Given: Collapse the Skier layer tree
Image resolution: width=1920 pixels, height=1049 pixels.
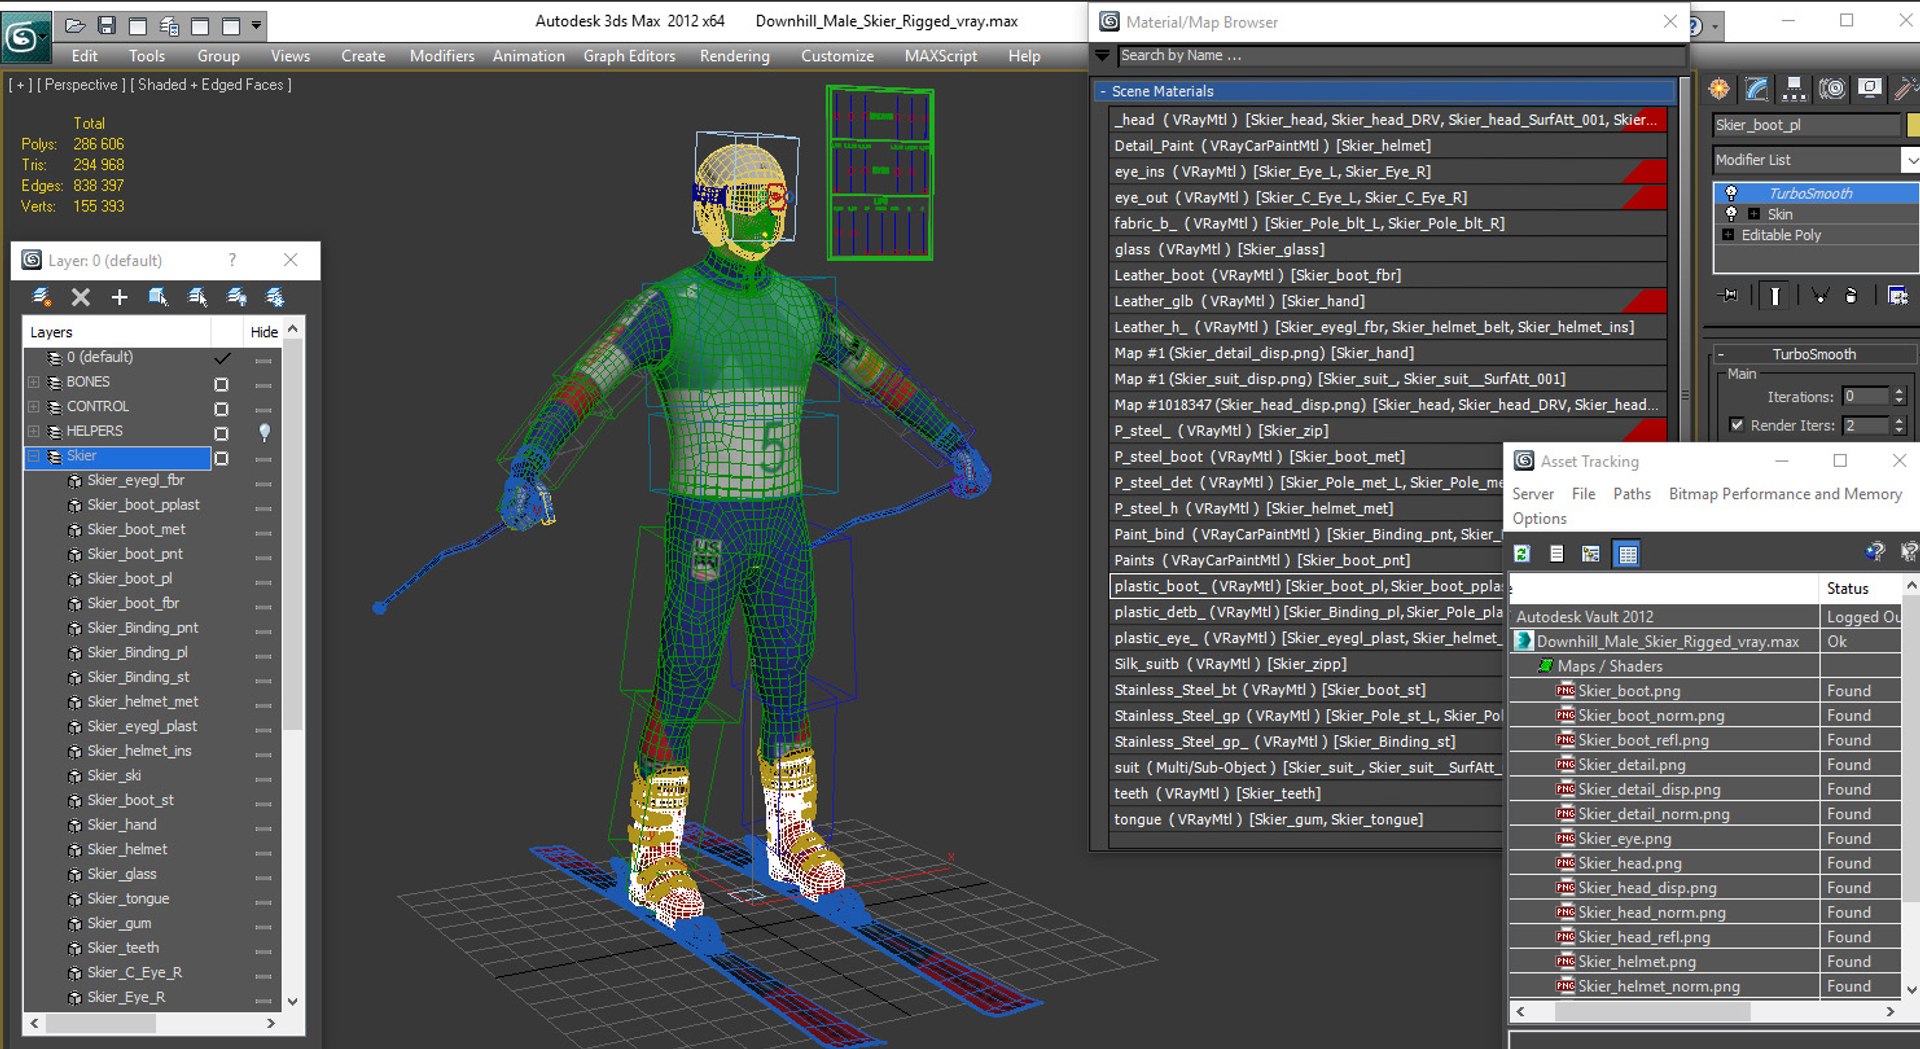Looking at the screenshot, I should [x=34, y=456].
